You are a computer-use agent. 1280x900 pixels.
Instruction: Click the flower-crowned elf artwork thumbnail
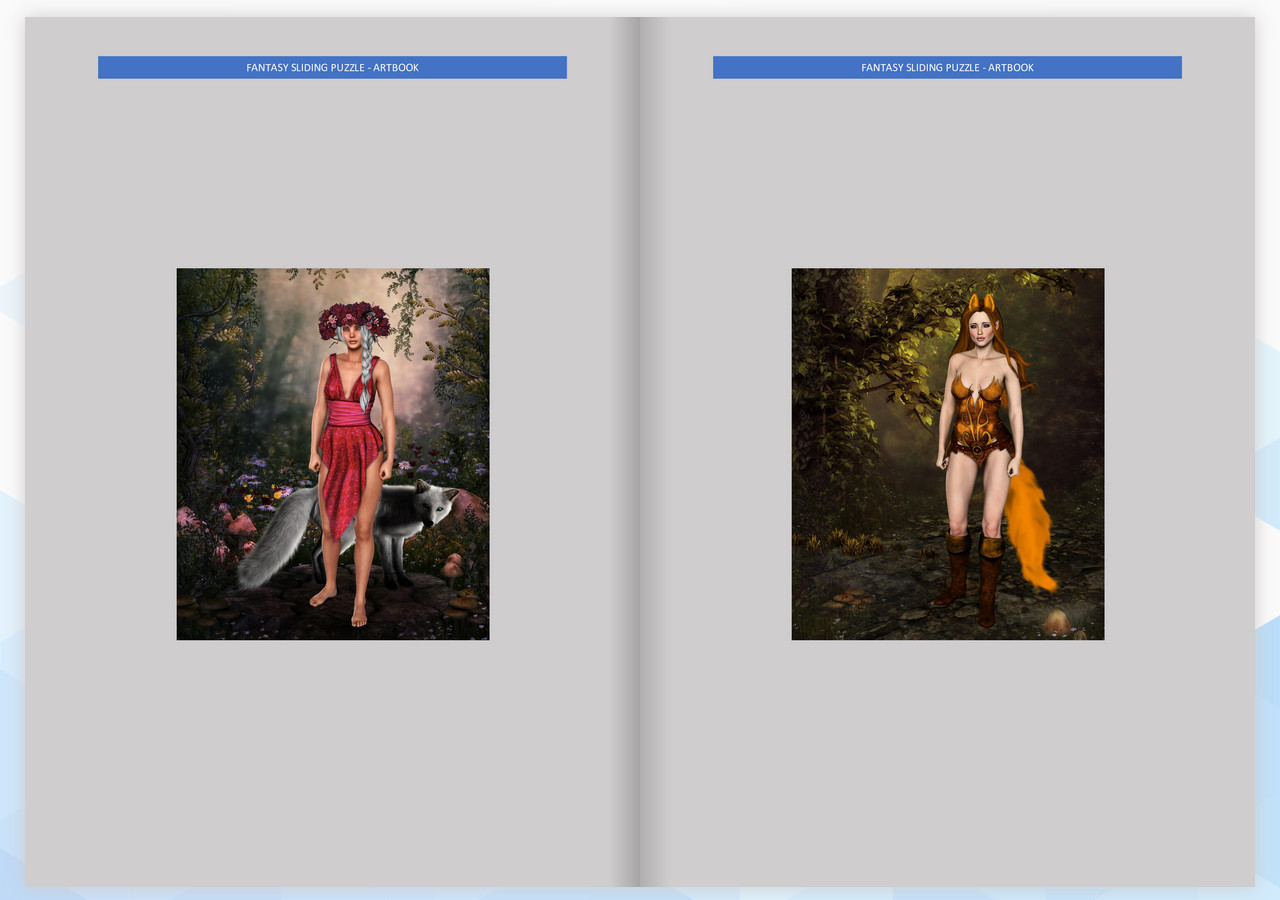(x=332, y=453)
